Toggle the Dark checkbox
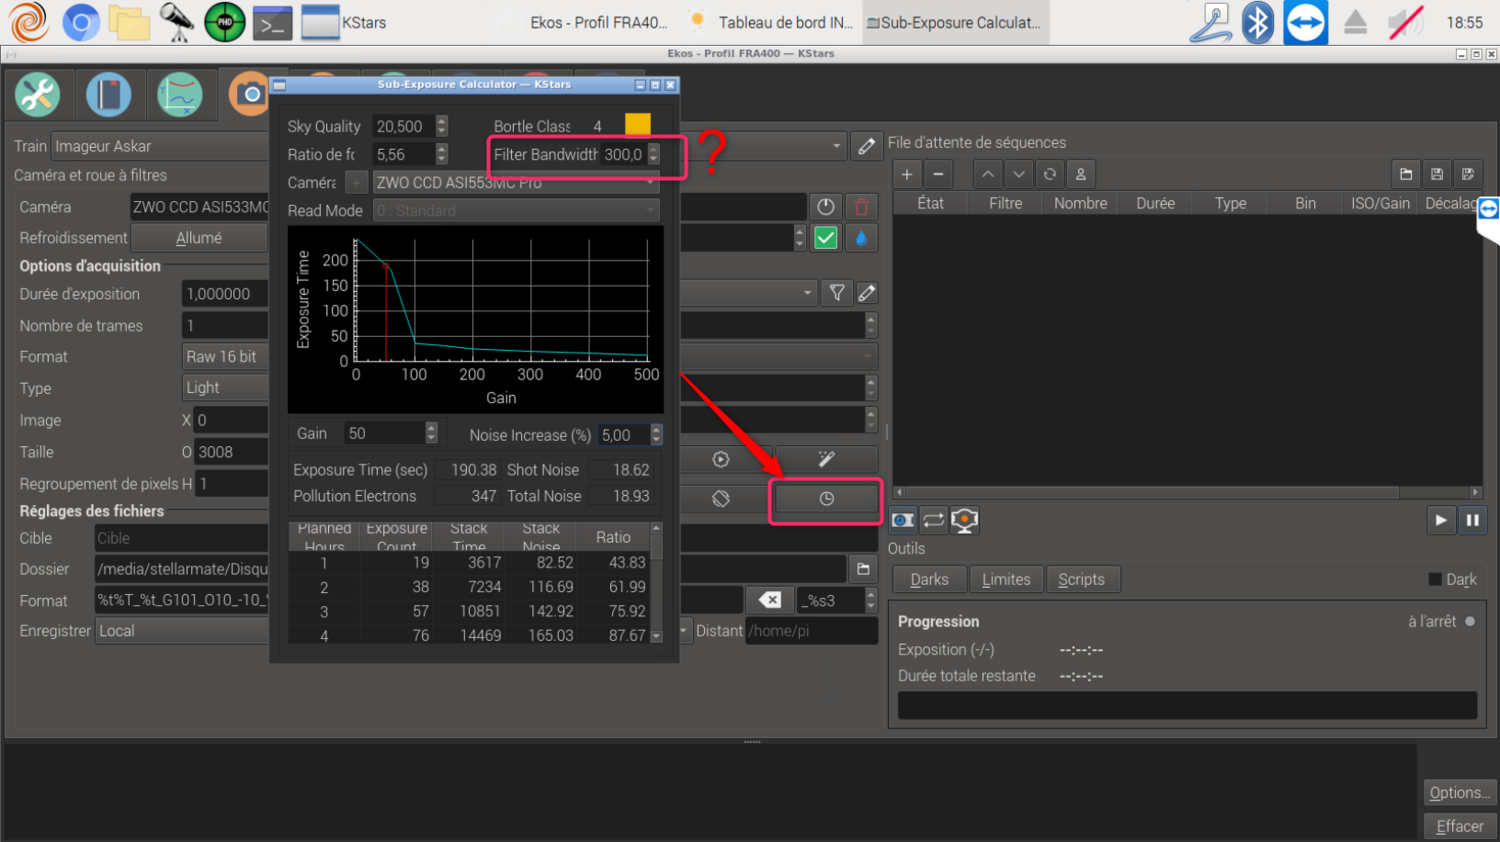 pos(1435,580)
